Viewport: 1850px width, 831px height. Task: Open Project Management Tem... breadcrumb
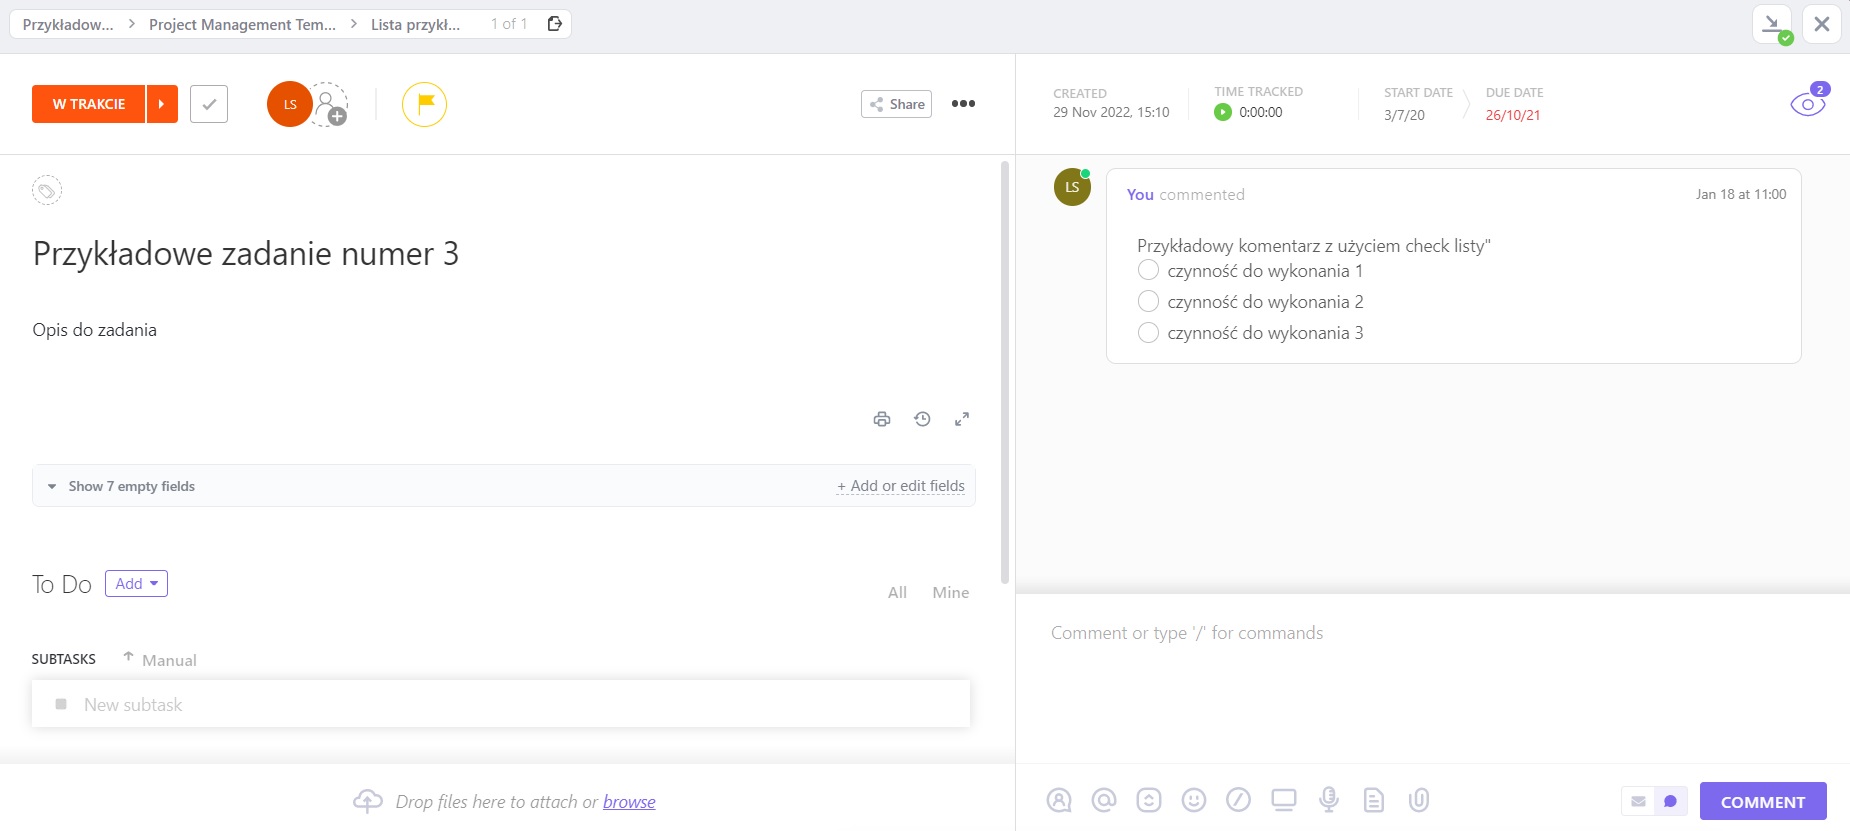242,24
